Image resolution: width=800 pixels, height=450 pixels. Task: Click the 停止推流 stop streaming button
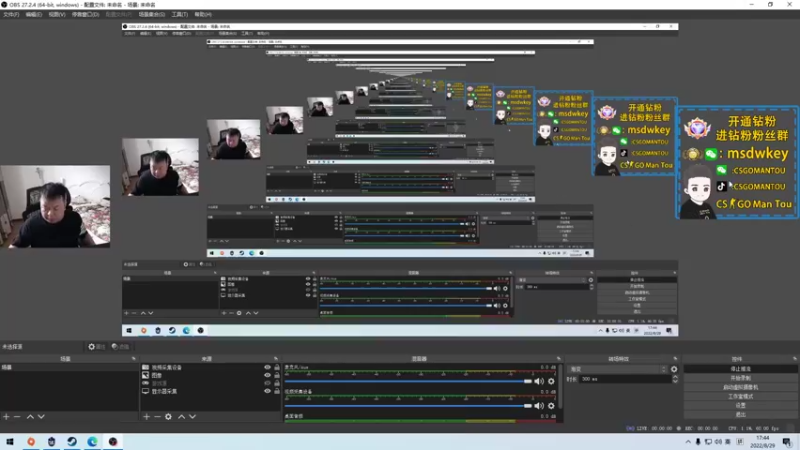click(740, 369)
